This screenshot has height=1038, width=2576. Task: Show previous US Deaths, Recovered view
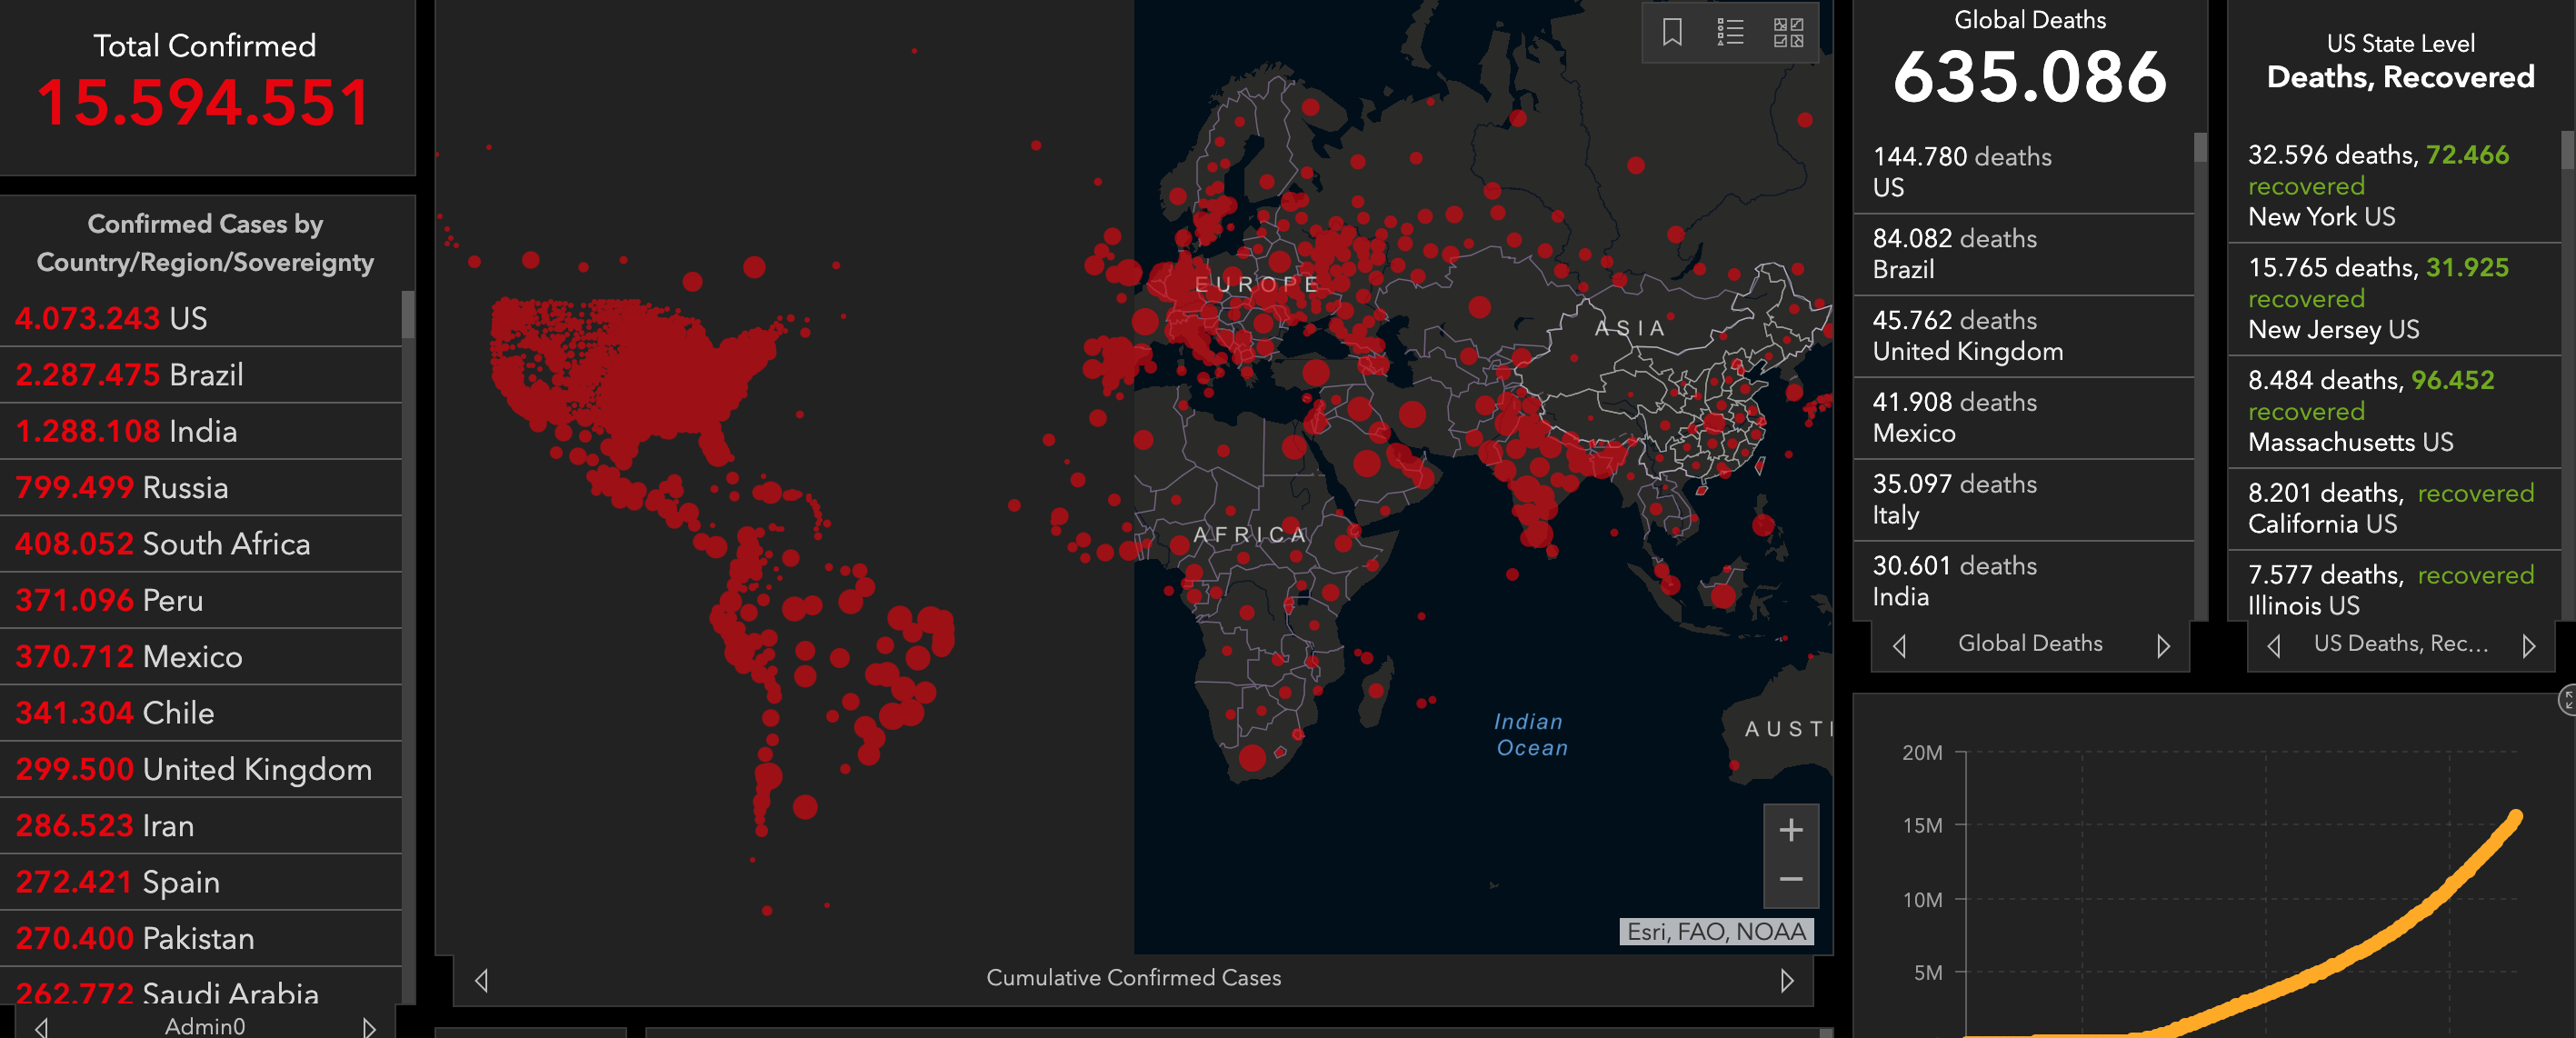coord(2273,646)
